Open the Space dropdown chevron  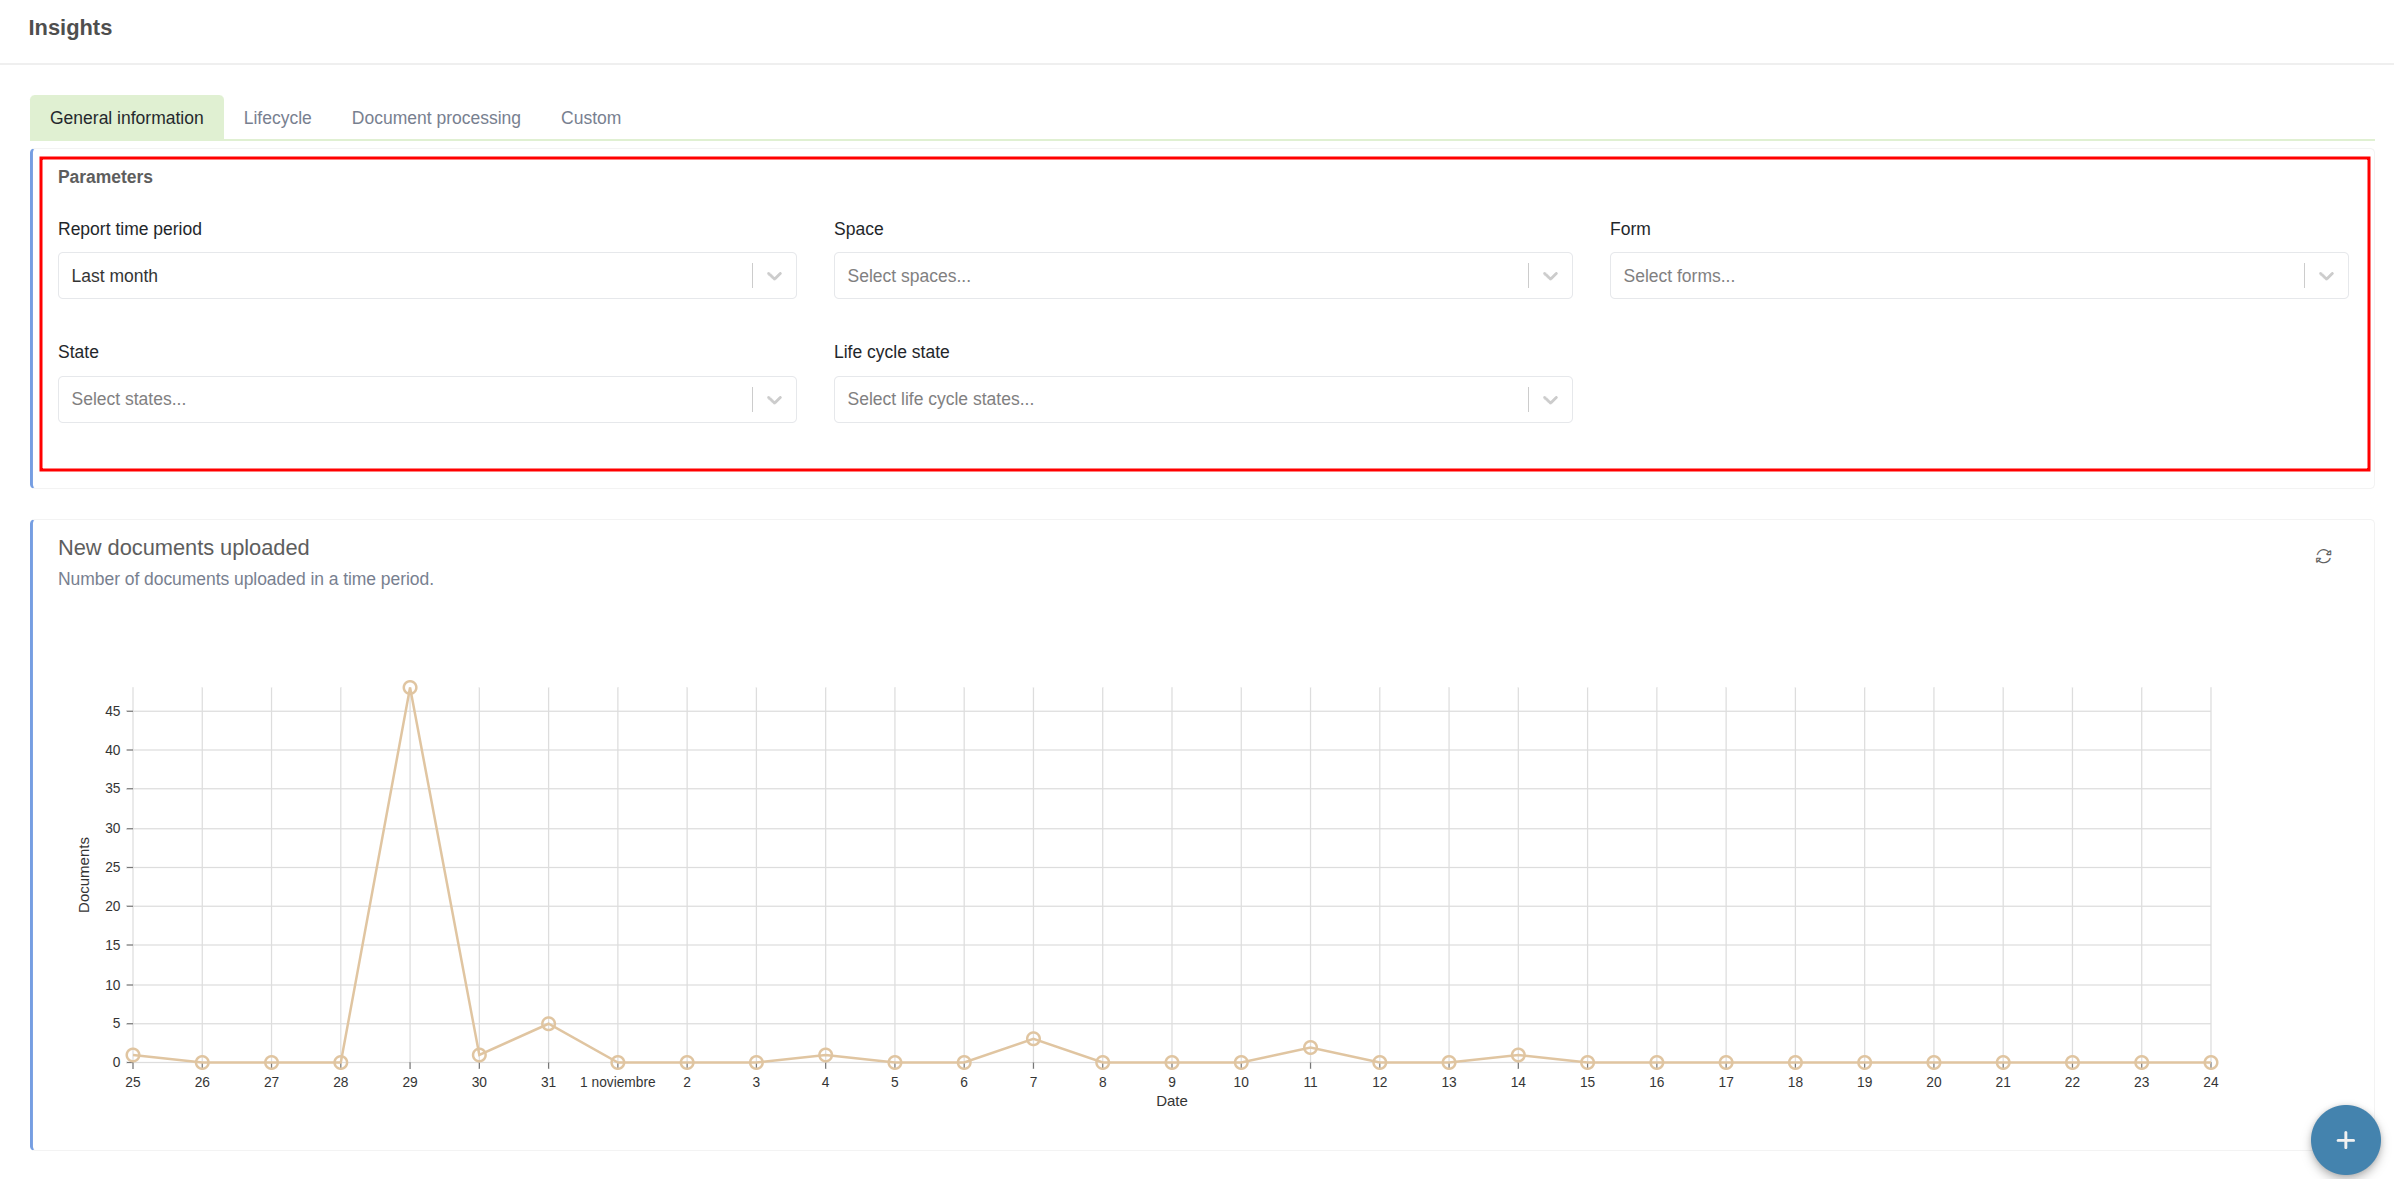point(1550,276)
